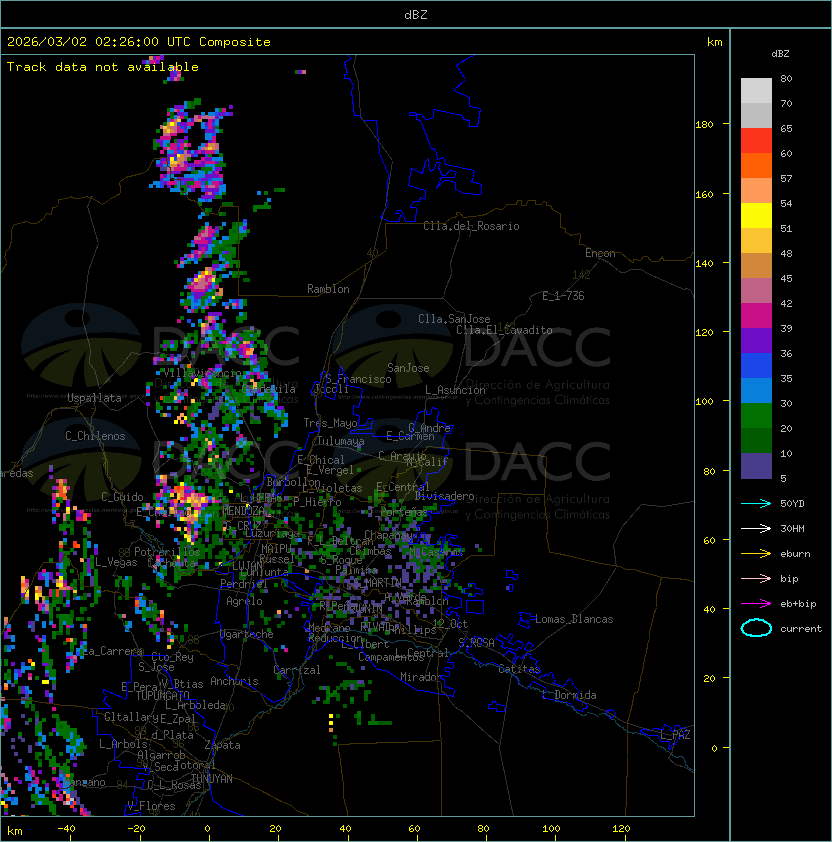This screenshot has width=832, height=842.
Task: Click the 'V_Flores' label near the bottom
Action: click(x=151, y=806)
